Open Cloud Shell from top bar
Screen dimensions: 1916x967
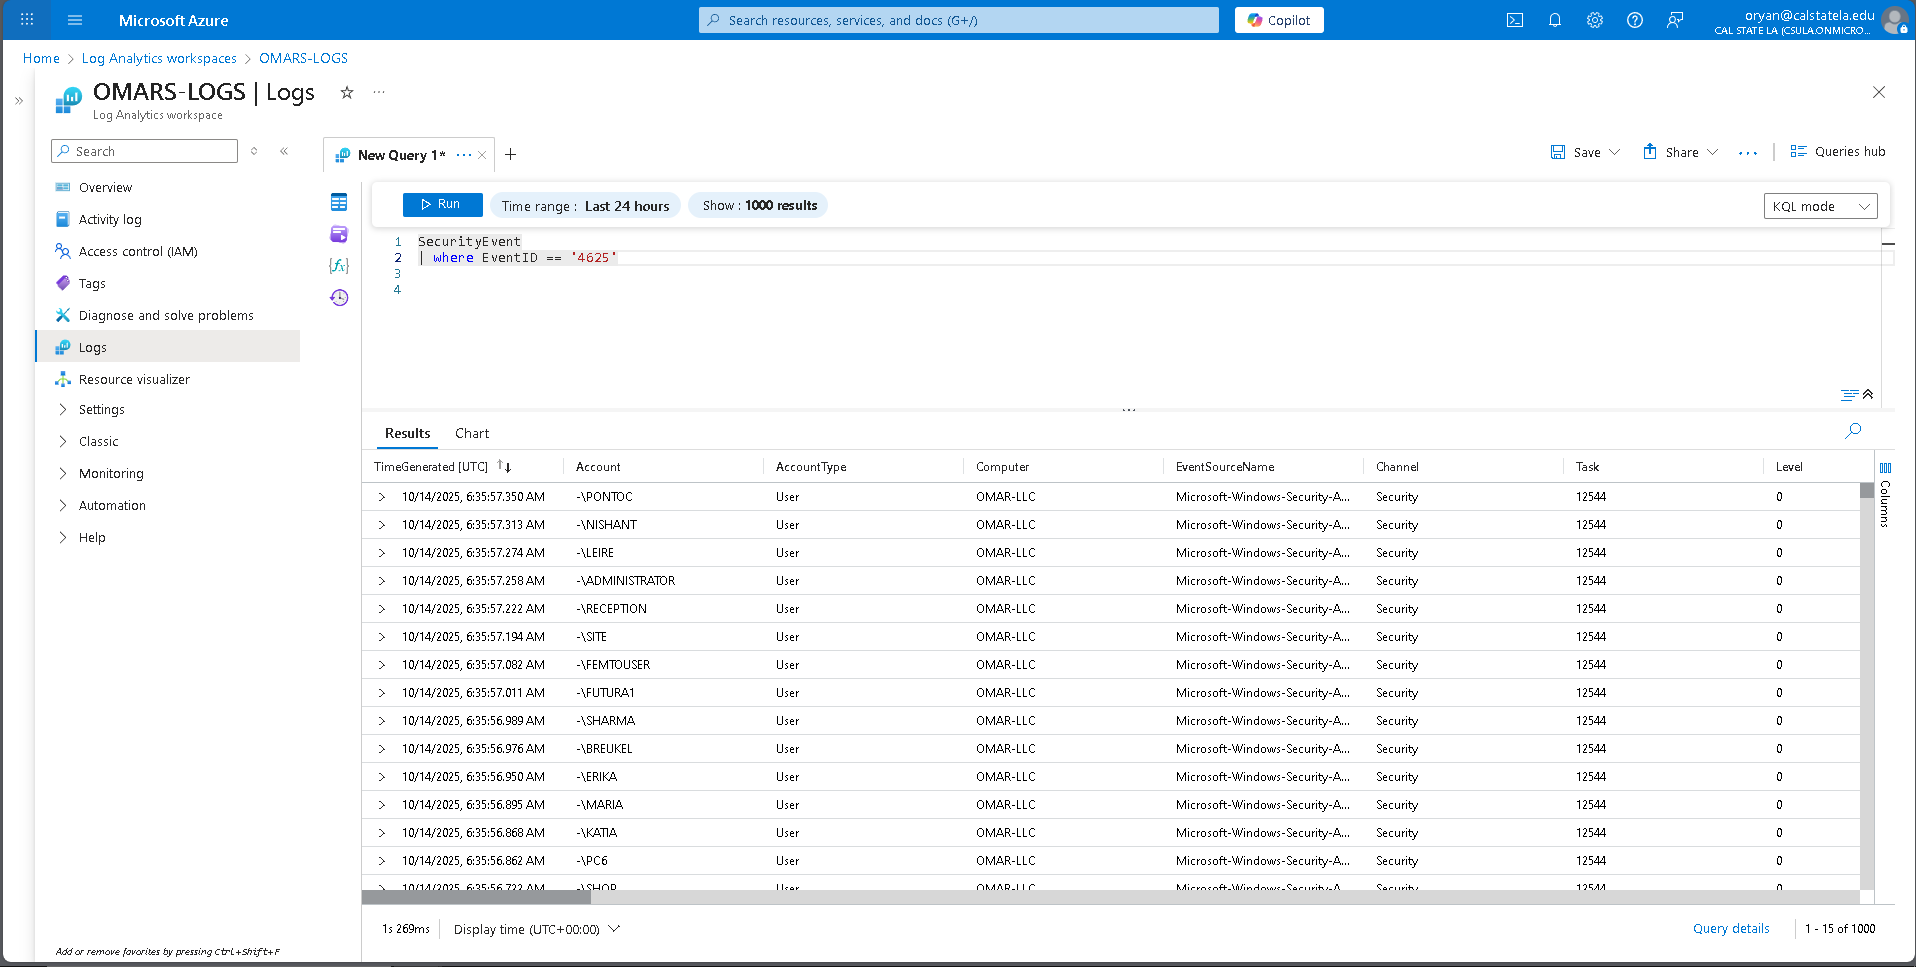coord(1515,20)
